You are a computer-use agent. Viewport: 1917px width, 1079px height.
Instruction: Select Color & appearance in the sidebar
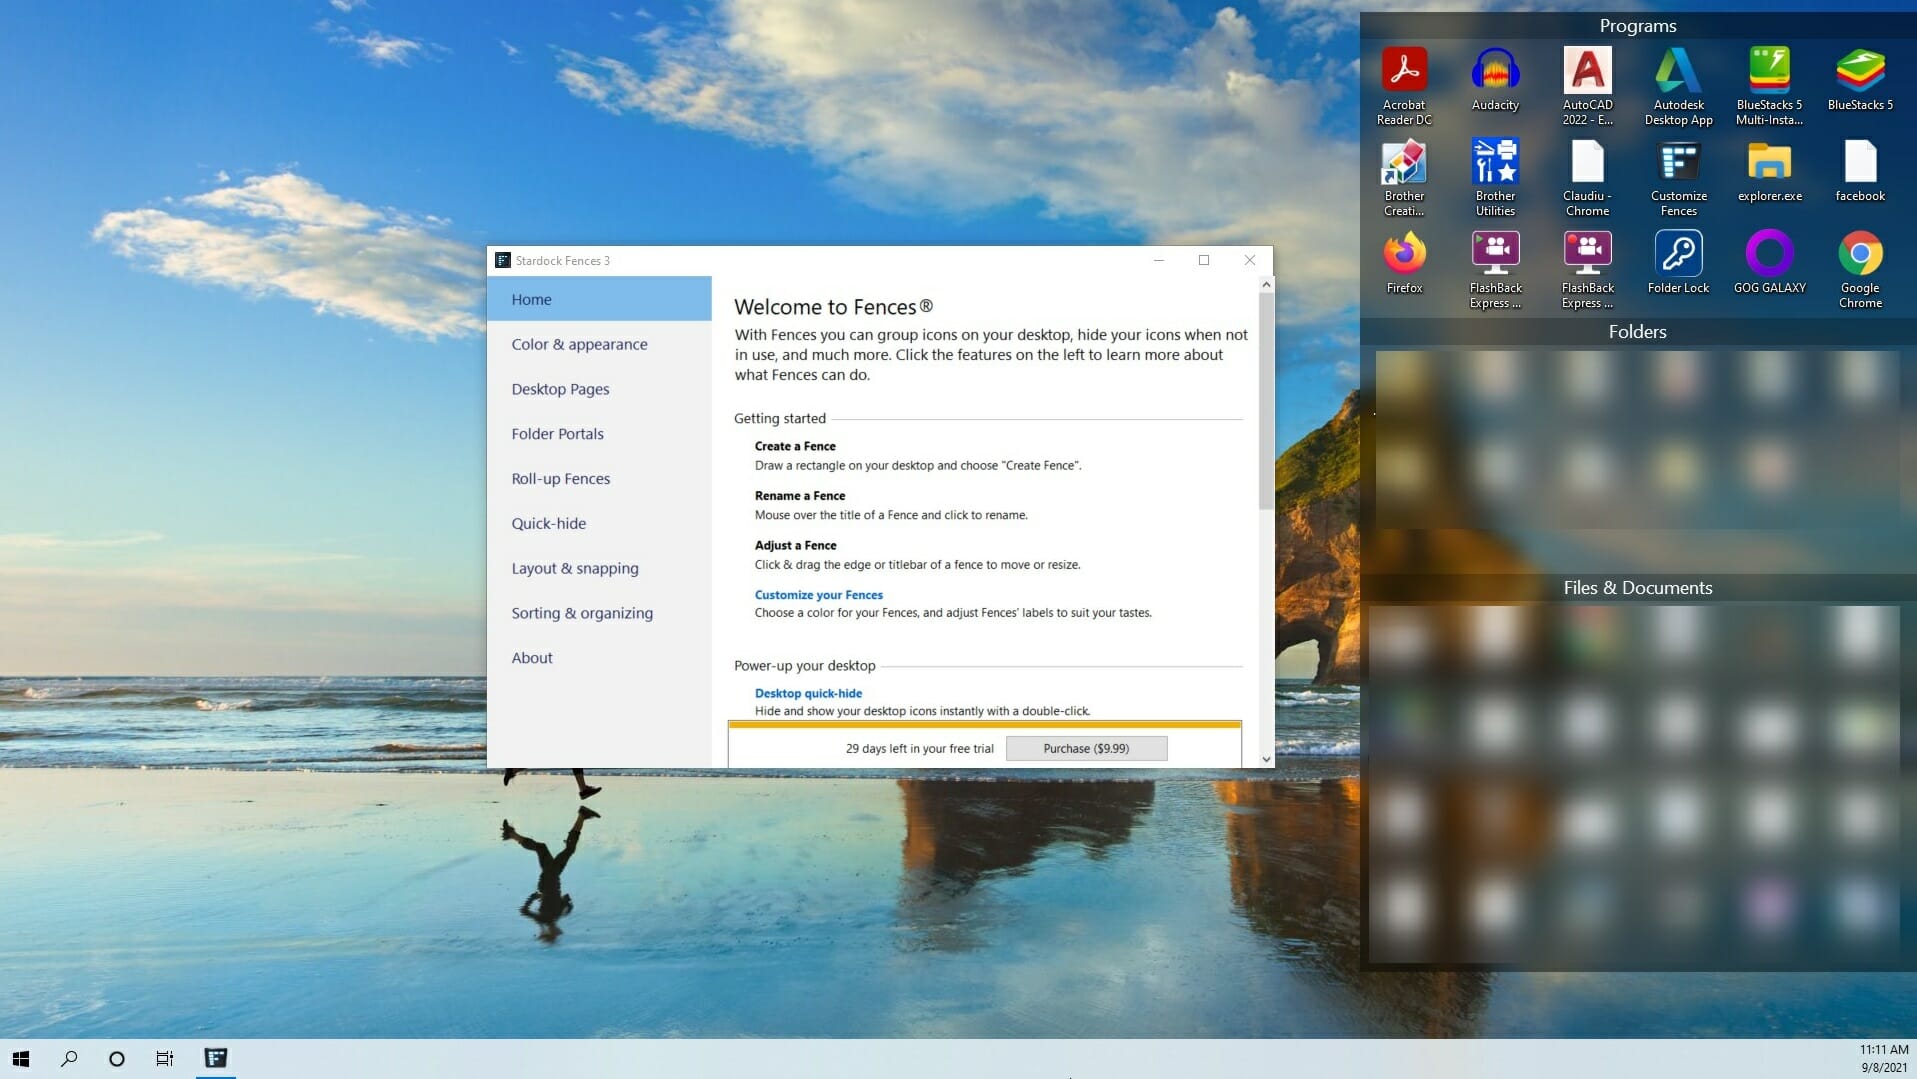pos(579,344)
